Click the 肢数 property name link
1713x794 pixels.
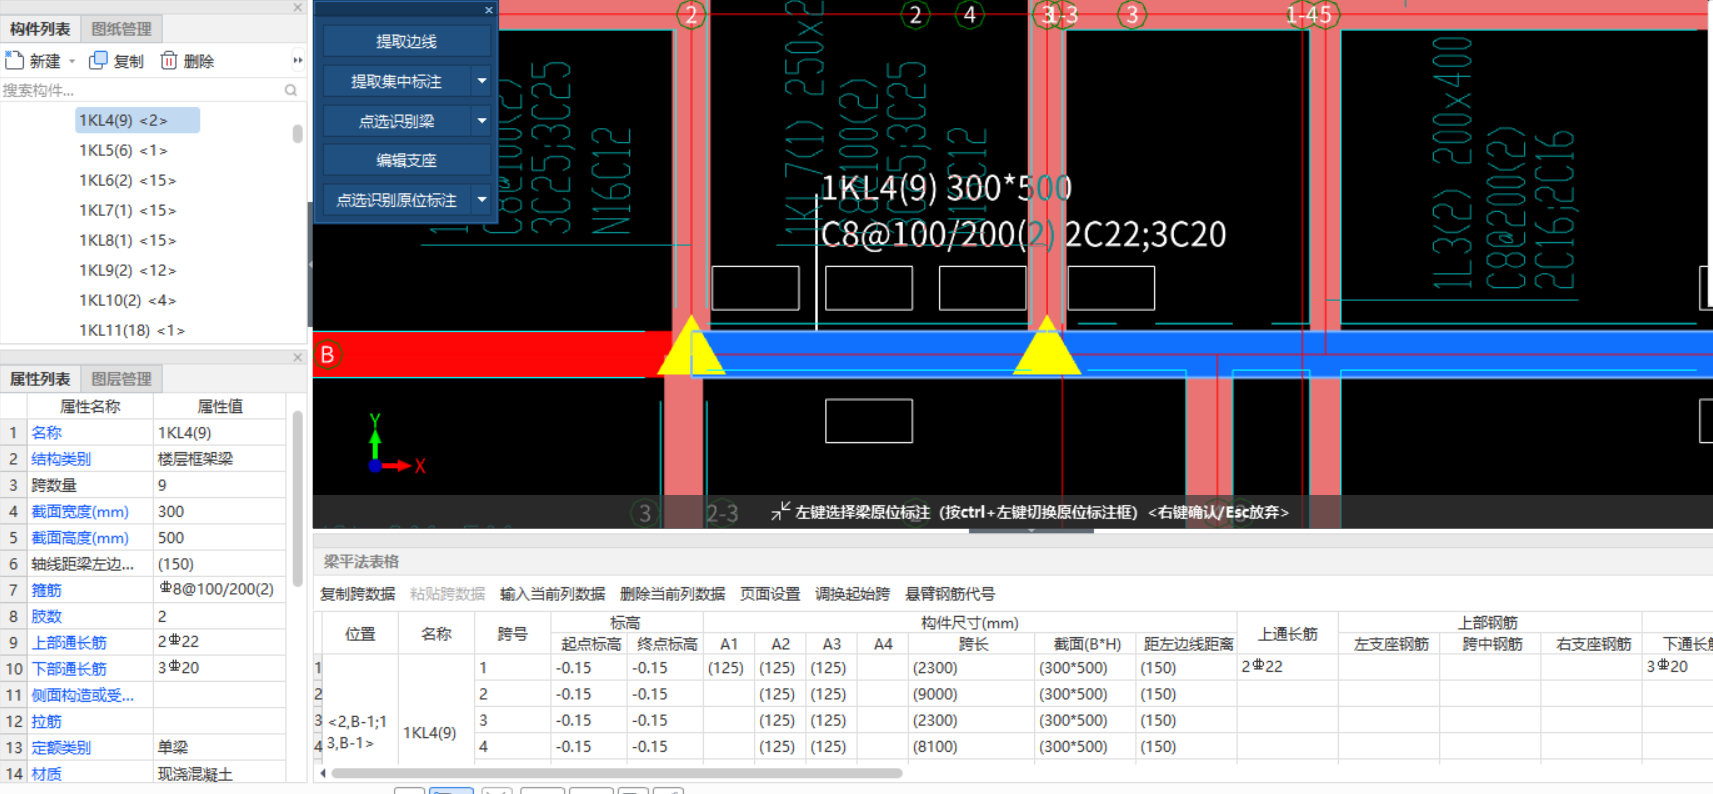(x=46, y=616)
